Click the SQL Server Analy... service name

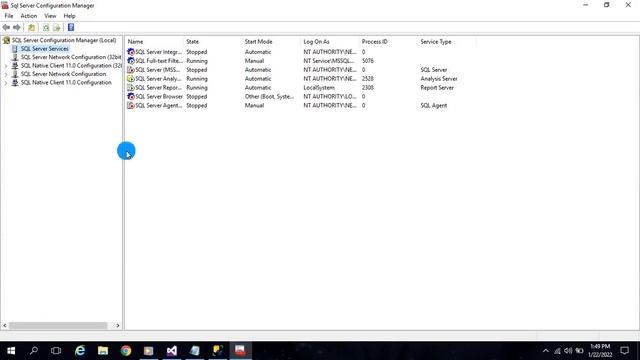point(158,79)
